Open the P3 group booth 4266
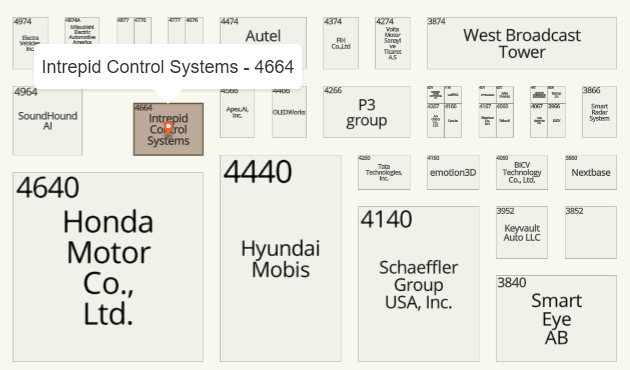 (x=367, y=112)
